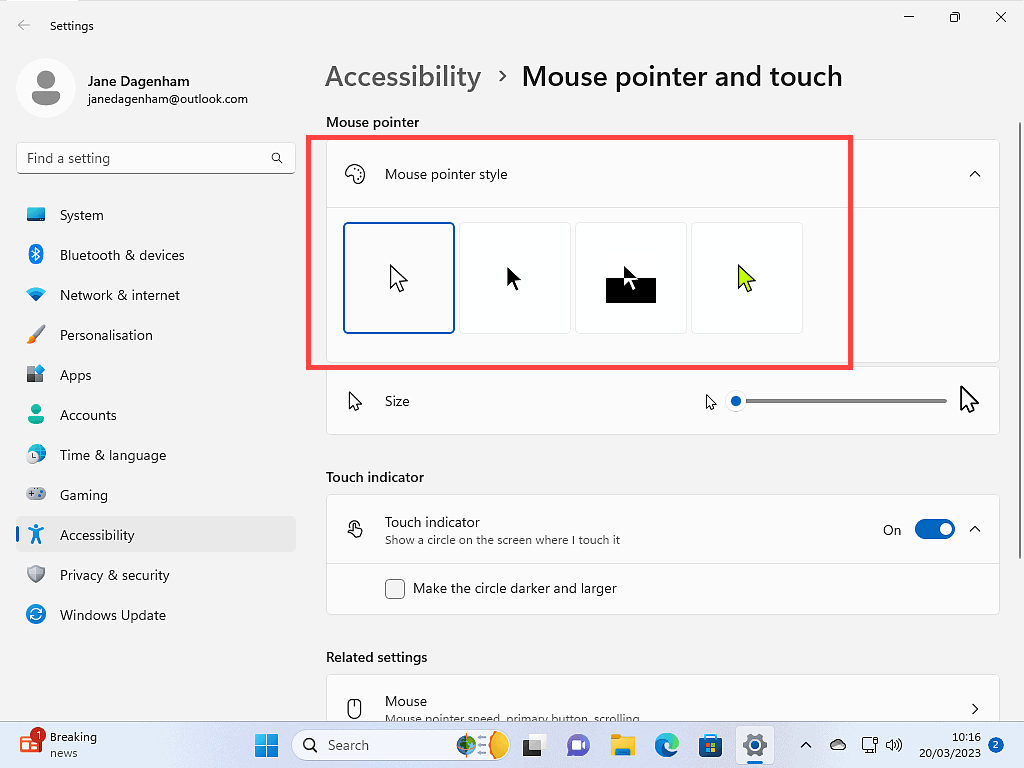Click the mouse pointer Size slider

(x=840, y=401)
